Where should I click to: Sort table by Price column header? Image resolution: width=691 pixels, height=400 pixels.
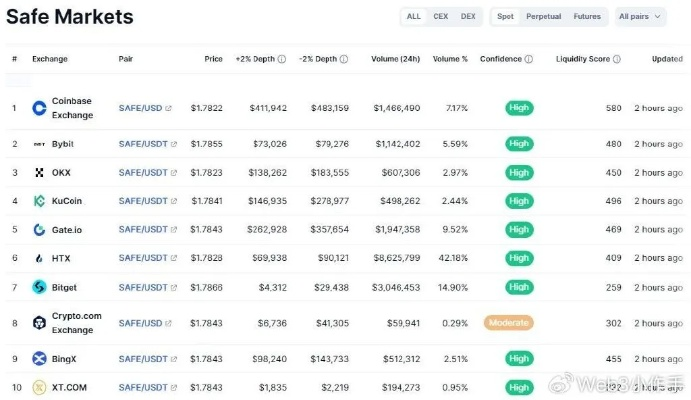[213, 59]
